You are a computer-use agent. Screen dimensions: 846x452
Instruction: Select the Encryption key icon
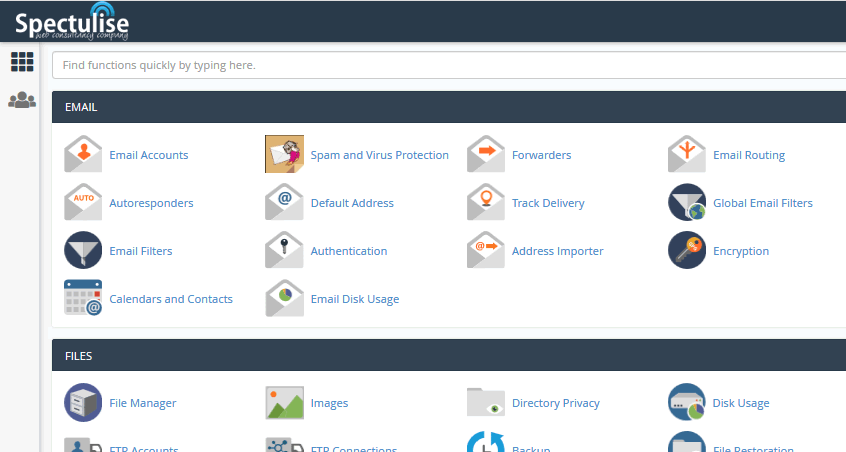click(x=687, y=250)
